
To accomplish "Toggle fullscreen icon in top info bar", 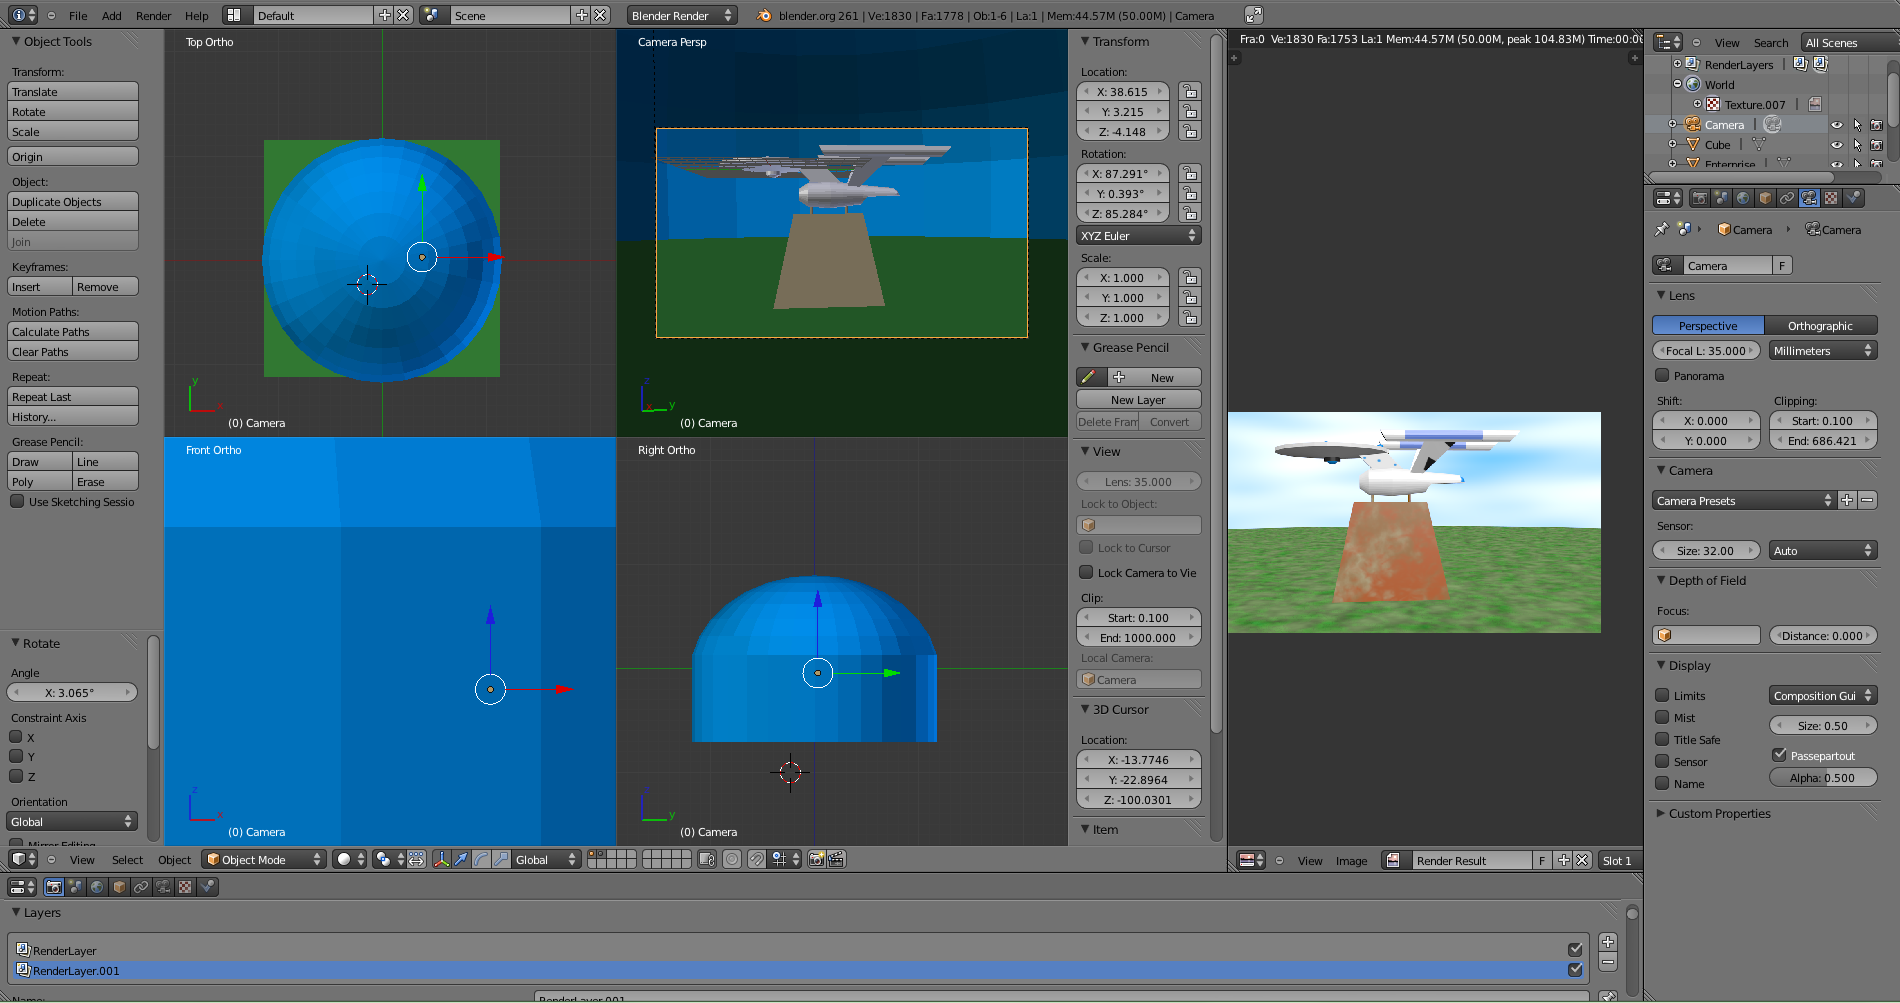I will click(1253, 15).
